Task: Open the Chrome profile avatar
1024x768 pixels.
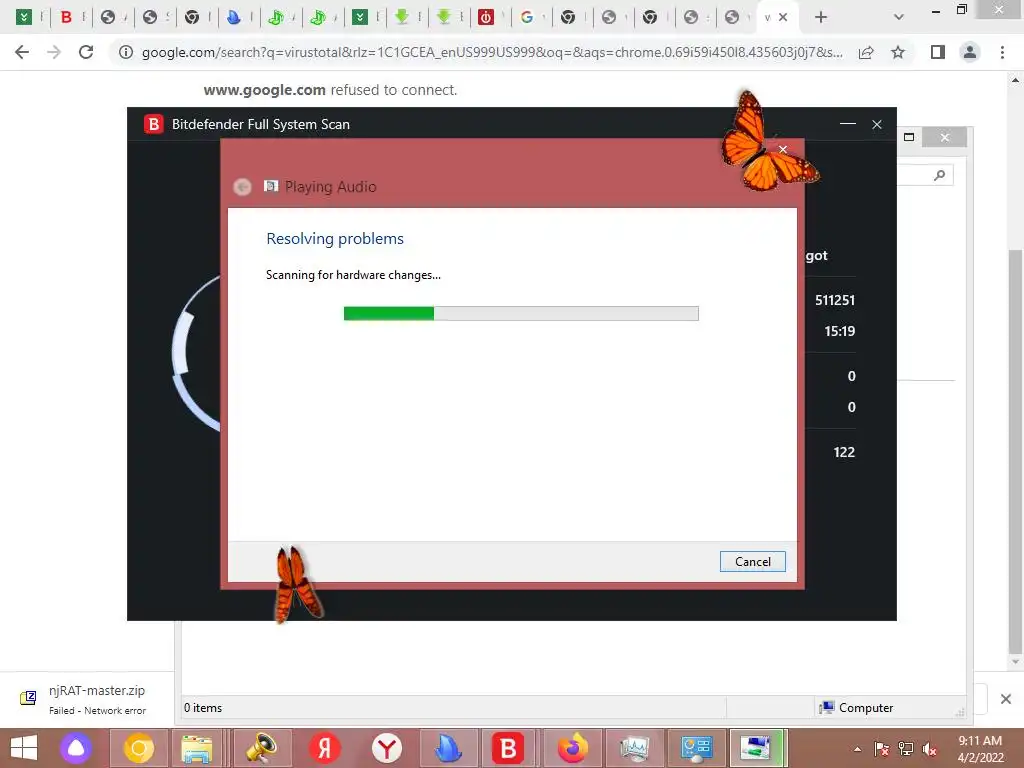Action: 970,52
